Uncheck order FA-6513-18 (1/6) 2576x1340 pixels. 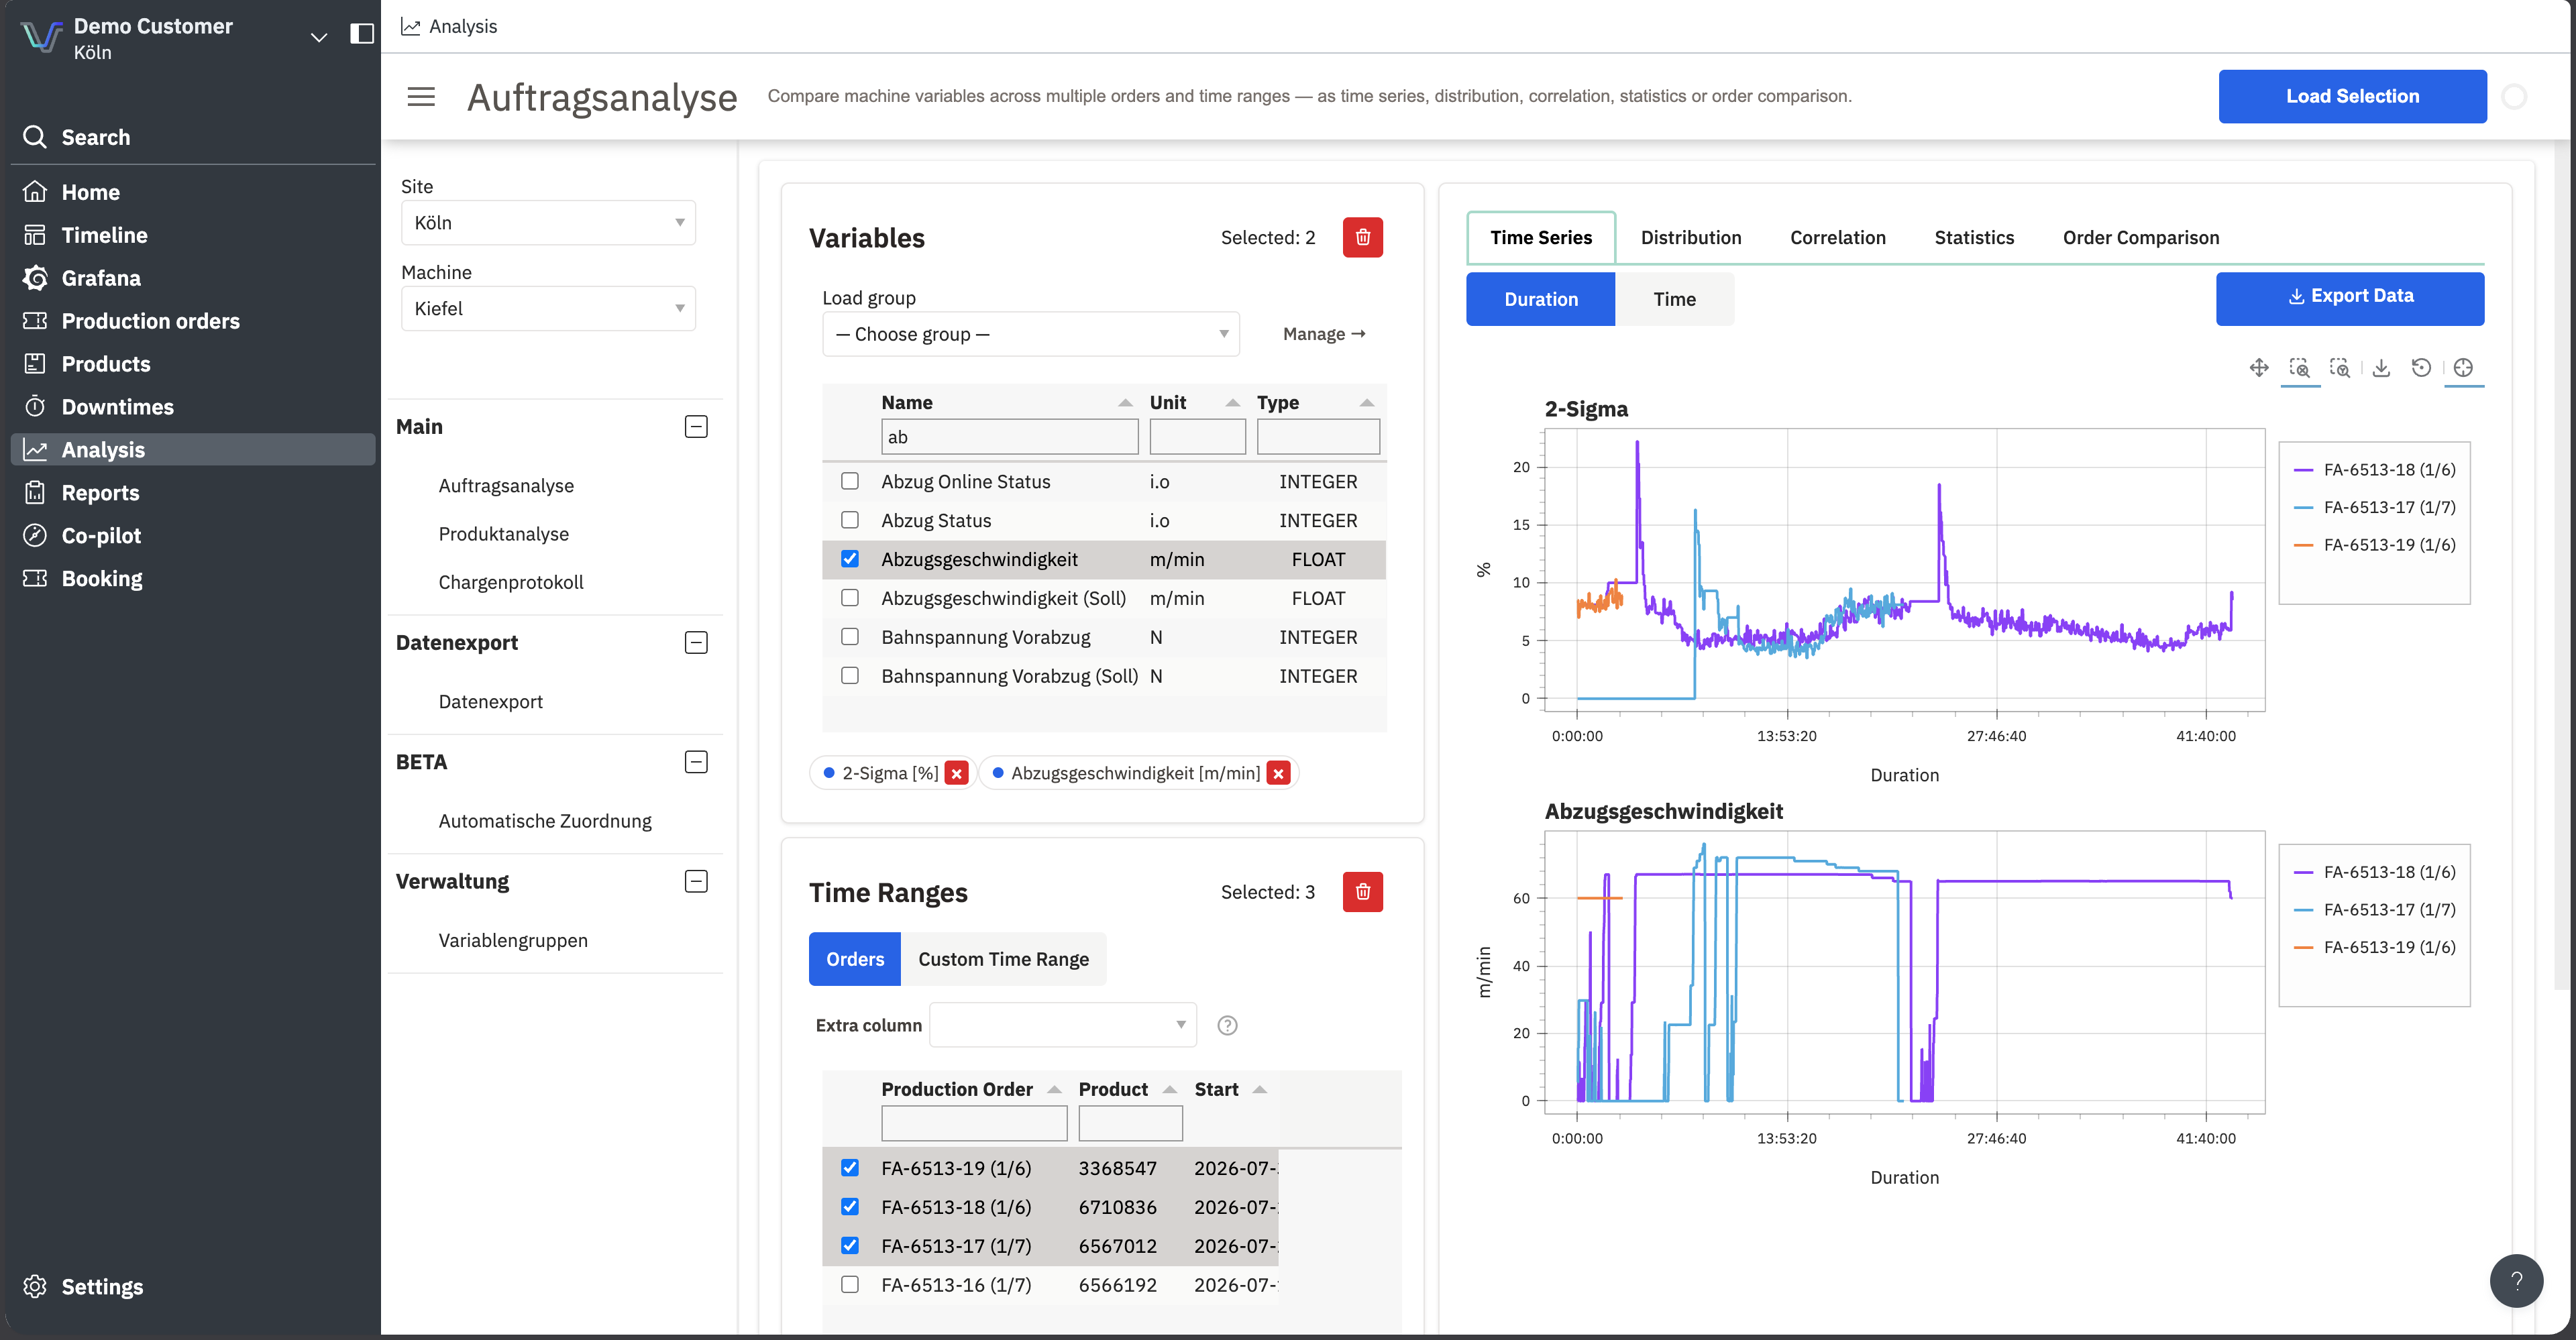coord(850,1207)
